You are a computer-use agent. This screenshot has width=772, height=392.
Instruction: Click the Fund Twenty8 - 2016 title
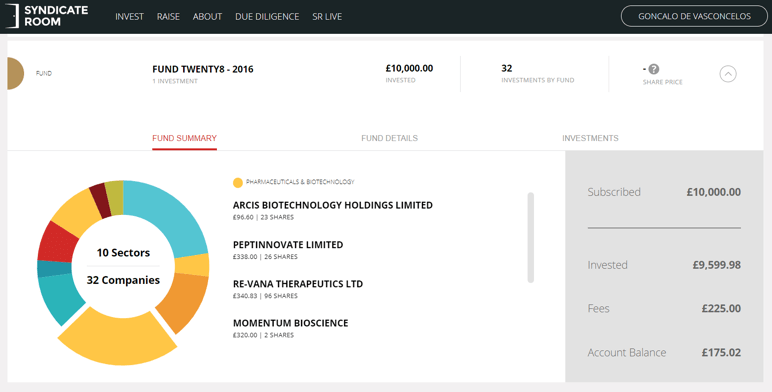coord(203,69)
